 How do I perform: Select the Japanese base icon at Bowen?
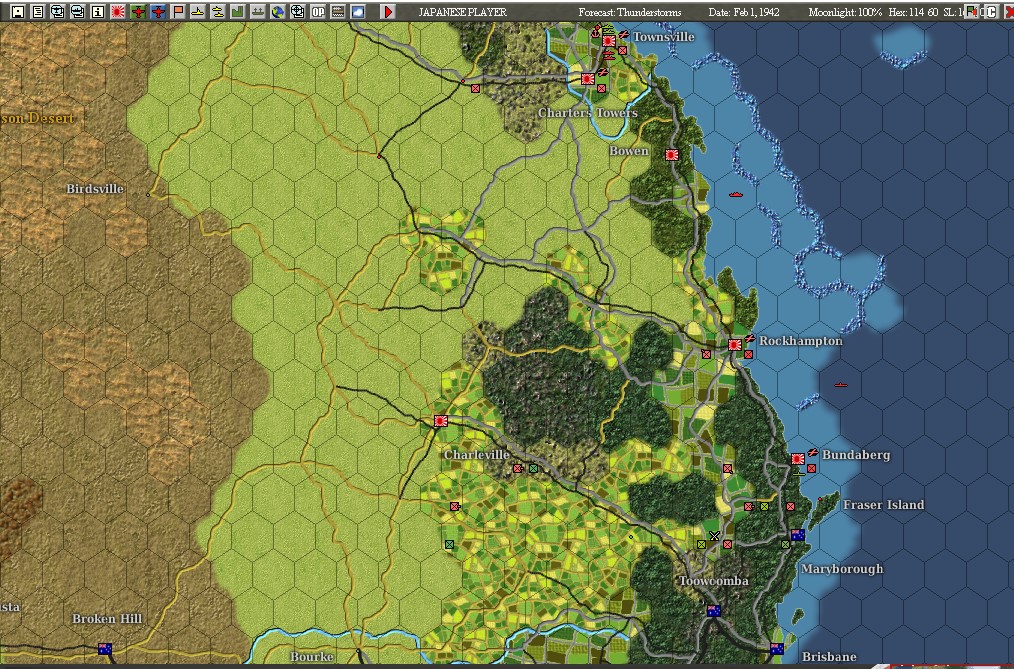click(x=672, y=154)
